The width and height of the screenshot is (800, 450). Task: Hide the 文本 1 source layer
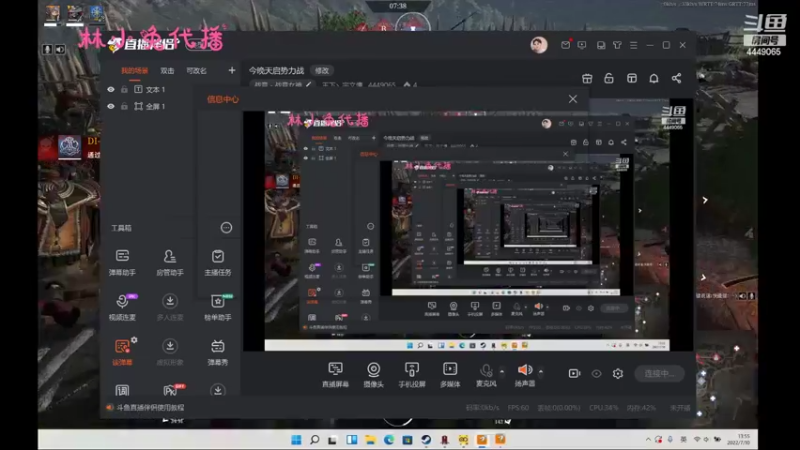click(111, 89)
